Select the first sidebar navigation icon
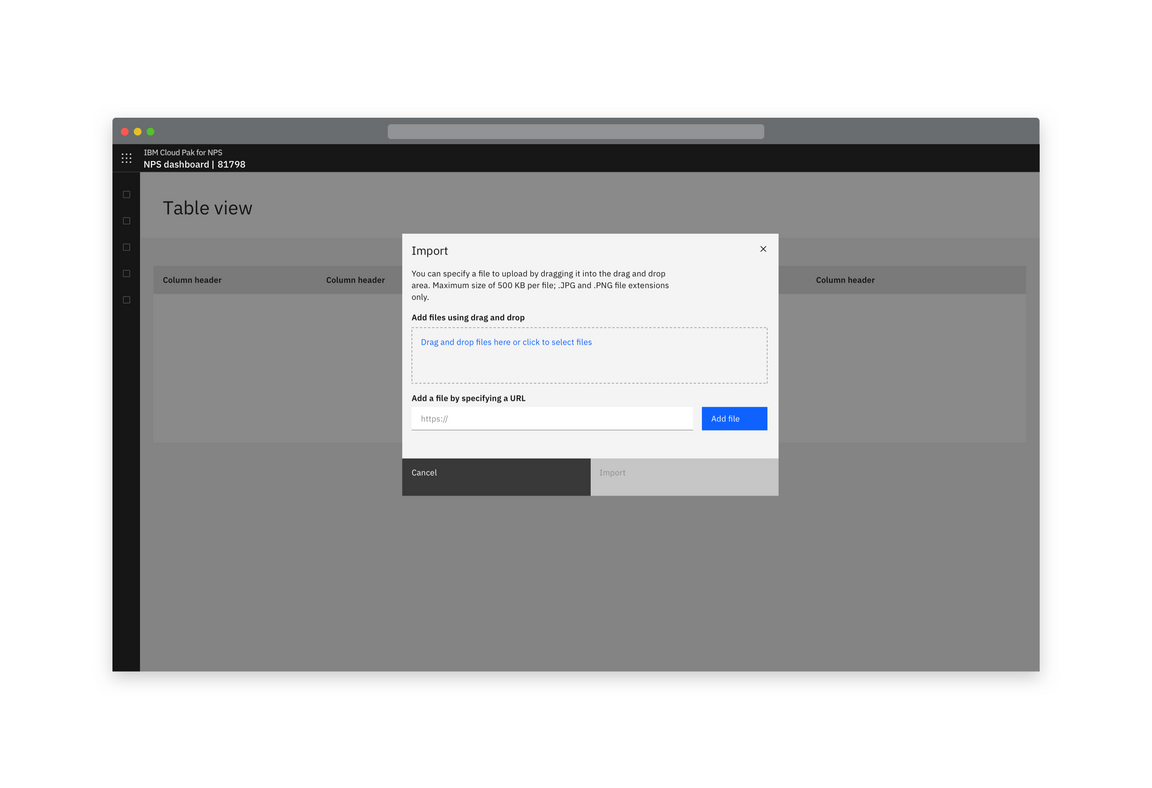This screenshot has width=1152, height=788. point(126,194)
